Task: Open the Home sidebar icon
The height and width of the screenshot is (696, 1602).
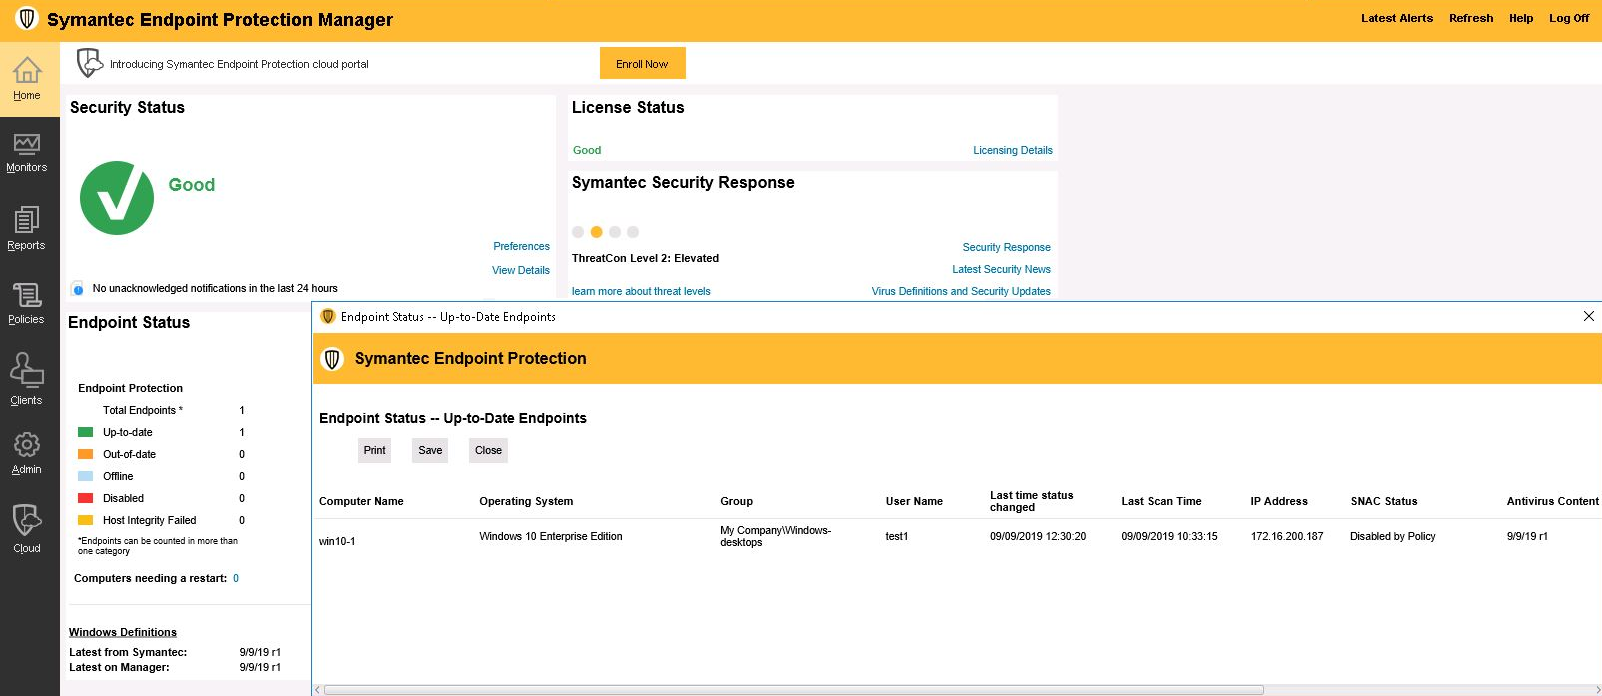Action: [x=27, y=71]
